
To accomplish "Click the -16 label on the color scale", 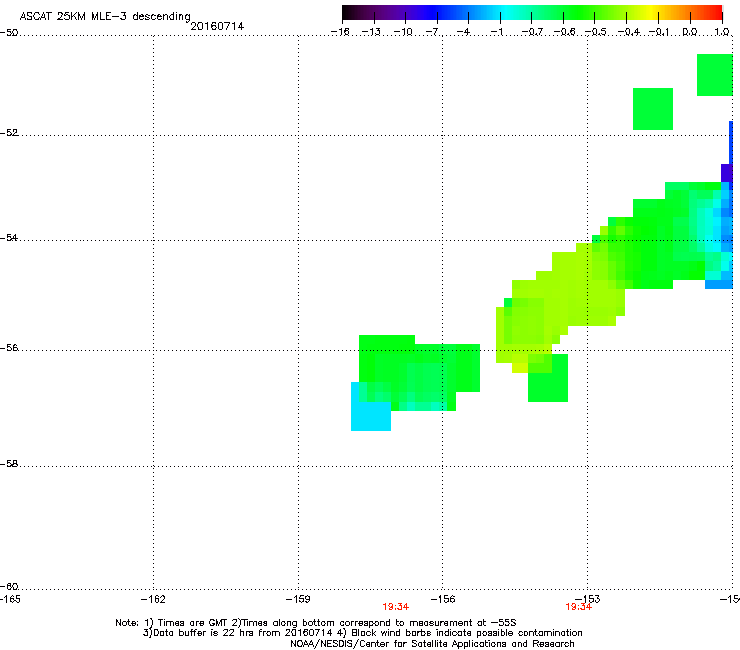I will pyautogui.click(x=340, y=32).
